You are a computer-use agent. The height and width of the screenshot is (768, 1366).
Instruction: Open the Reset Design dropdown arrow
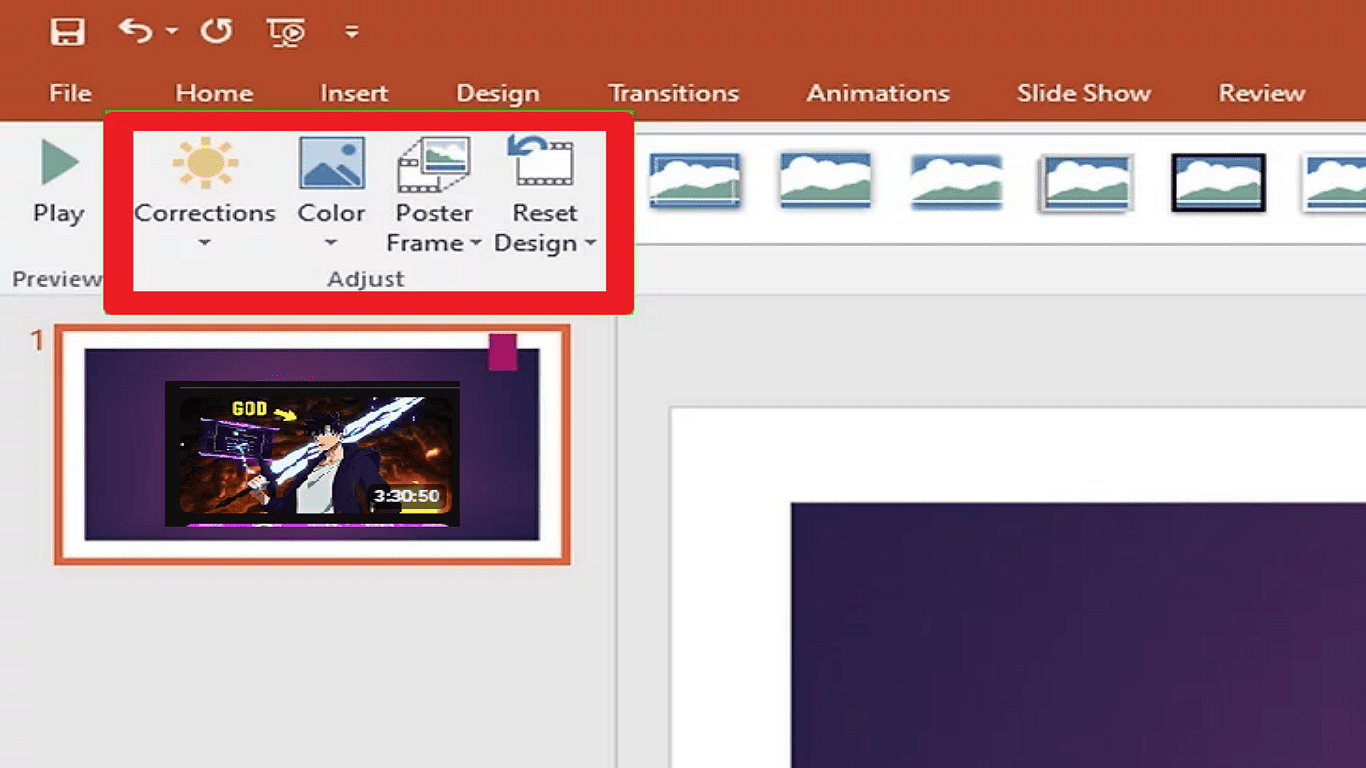590,243
